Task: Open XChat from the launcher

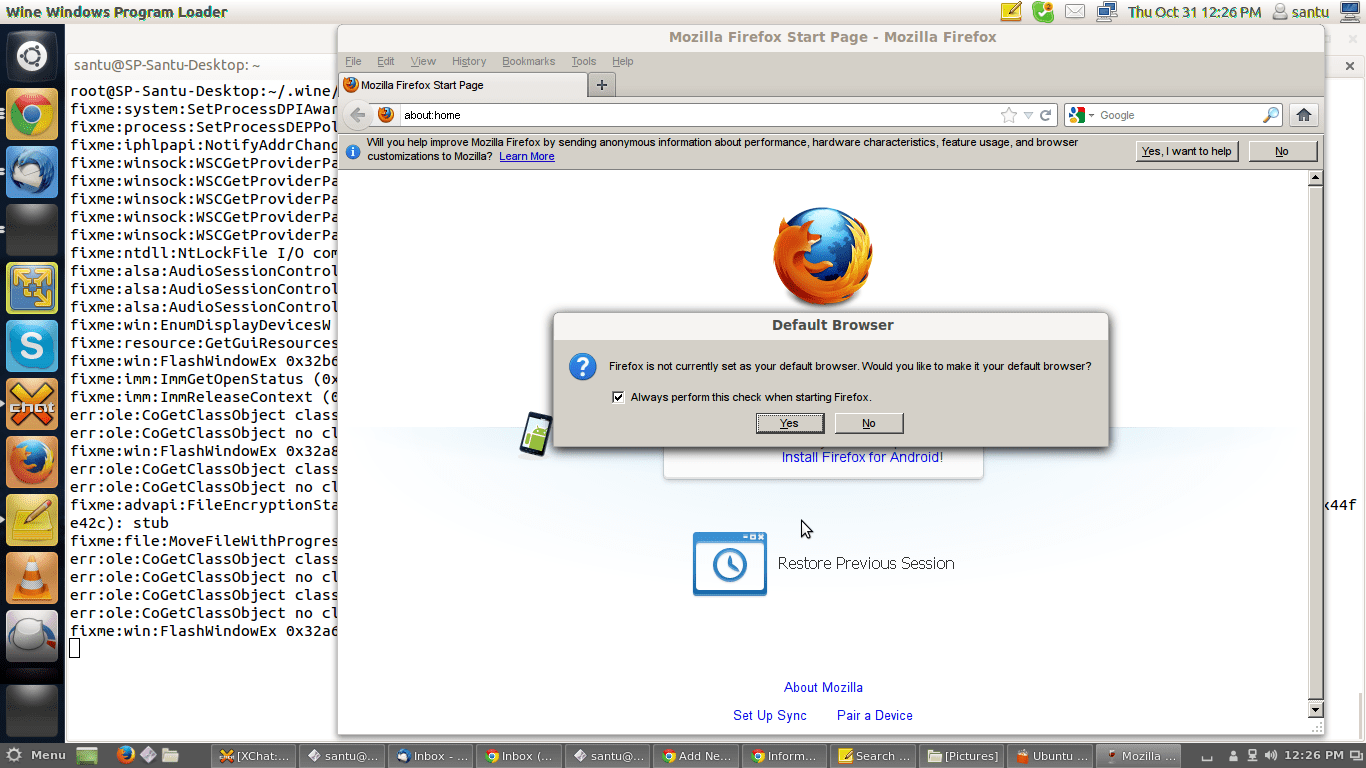Action: pos(32,405)
